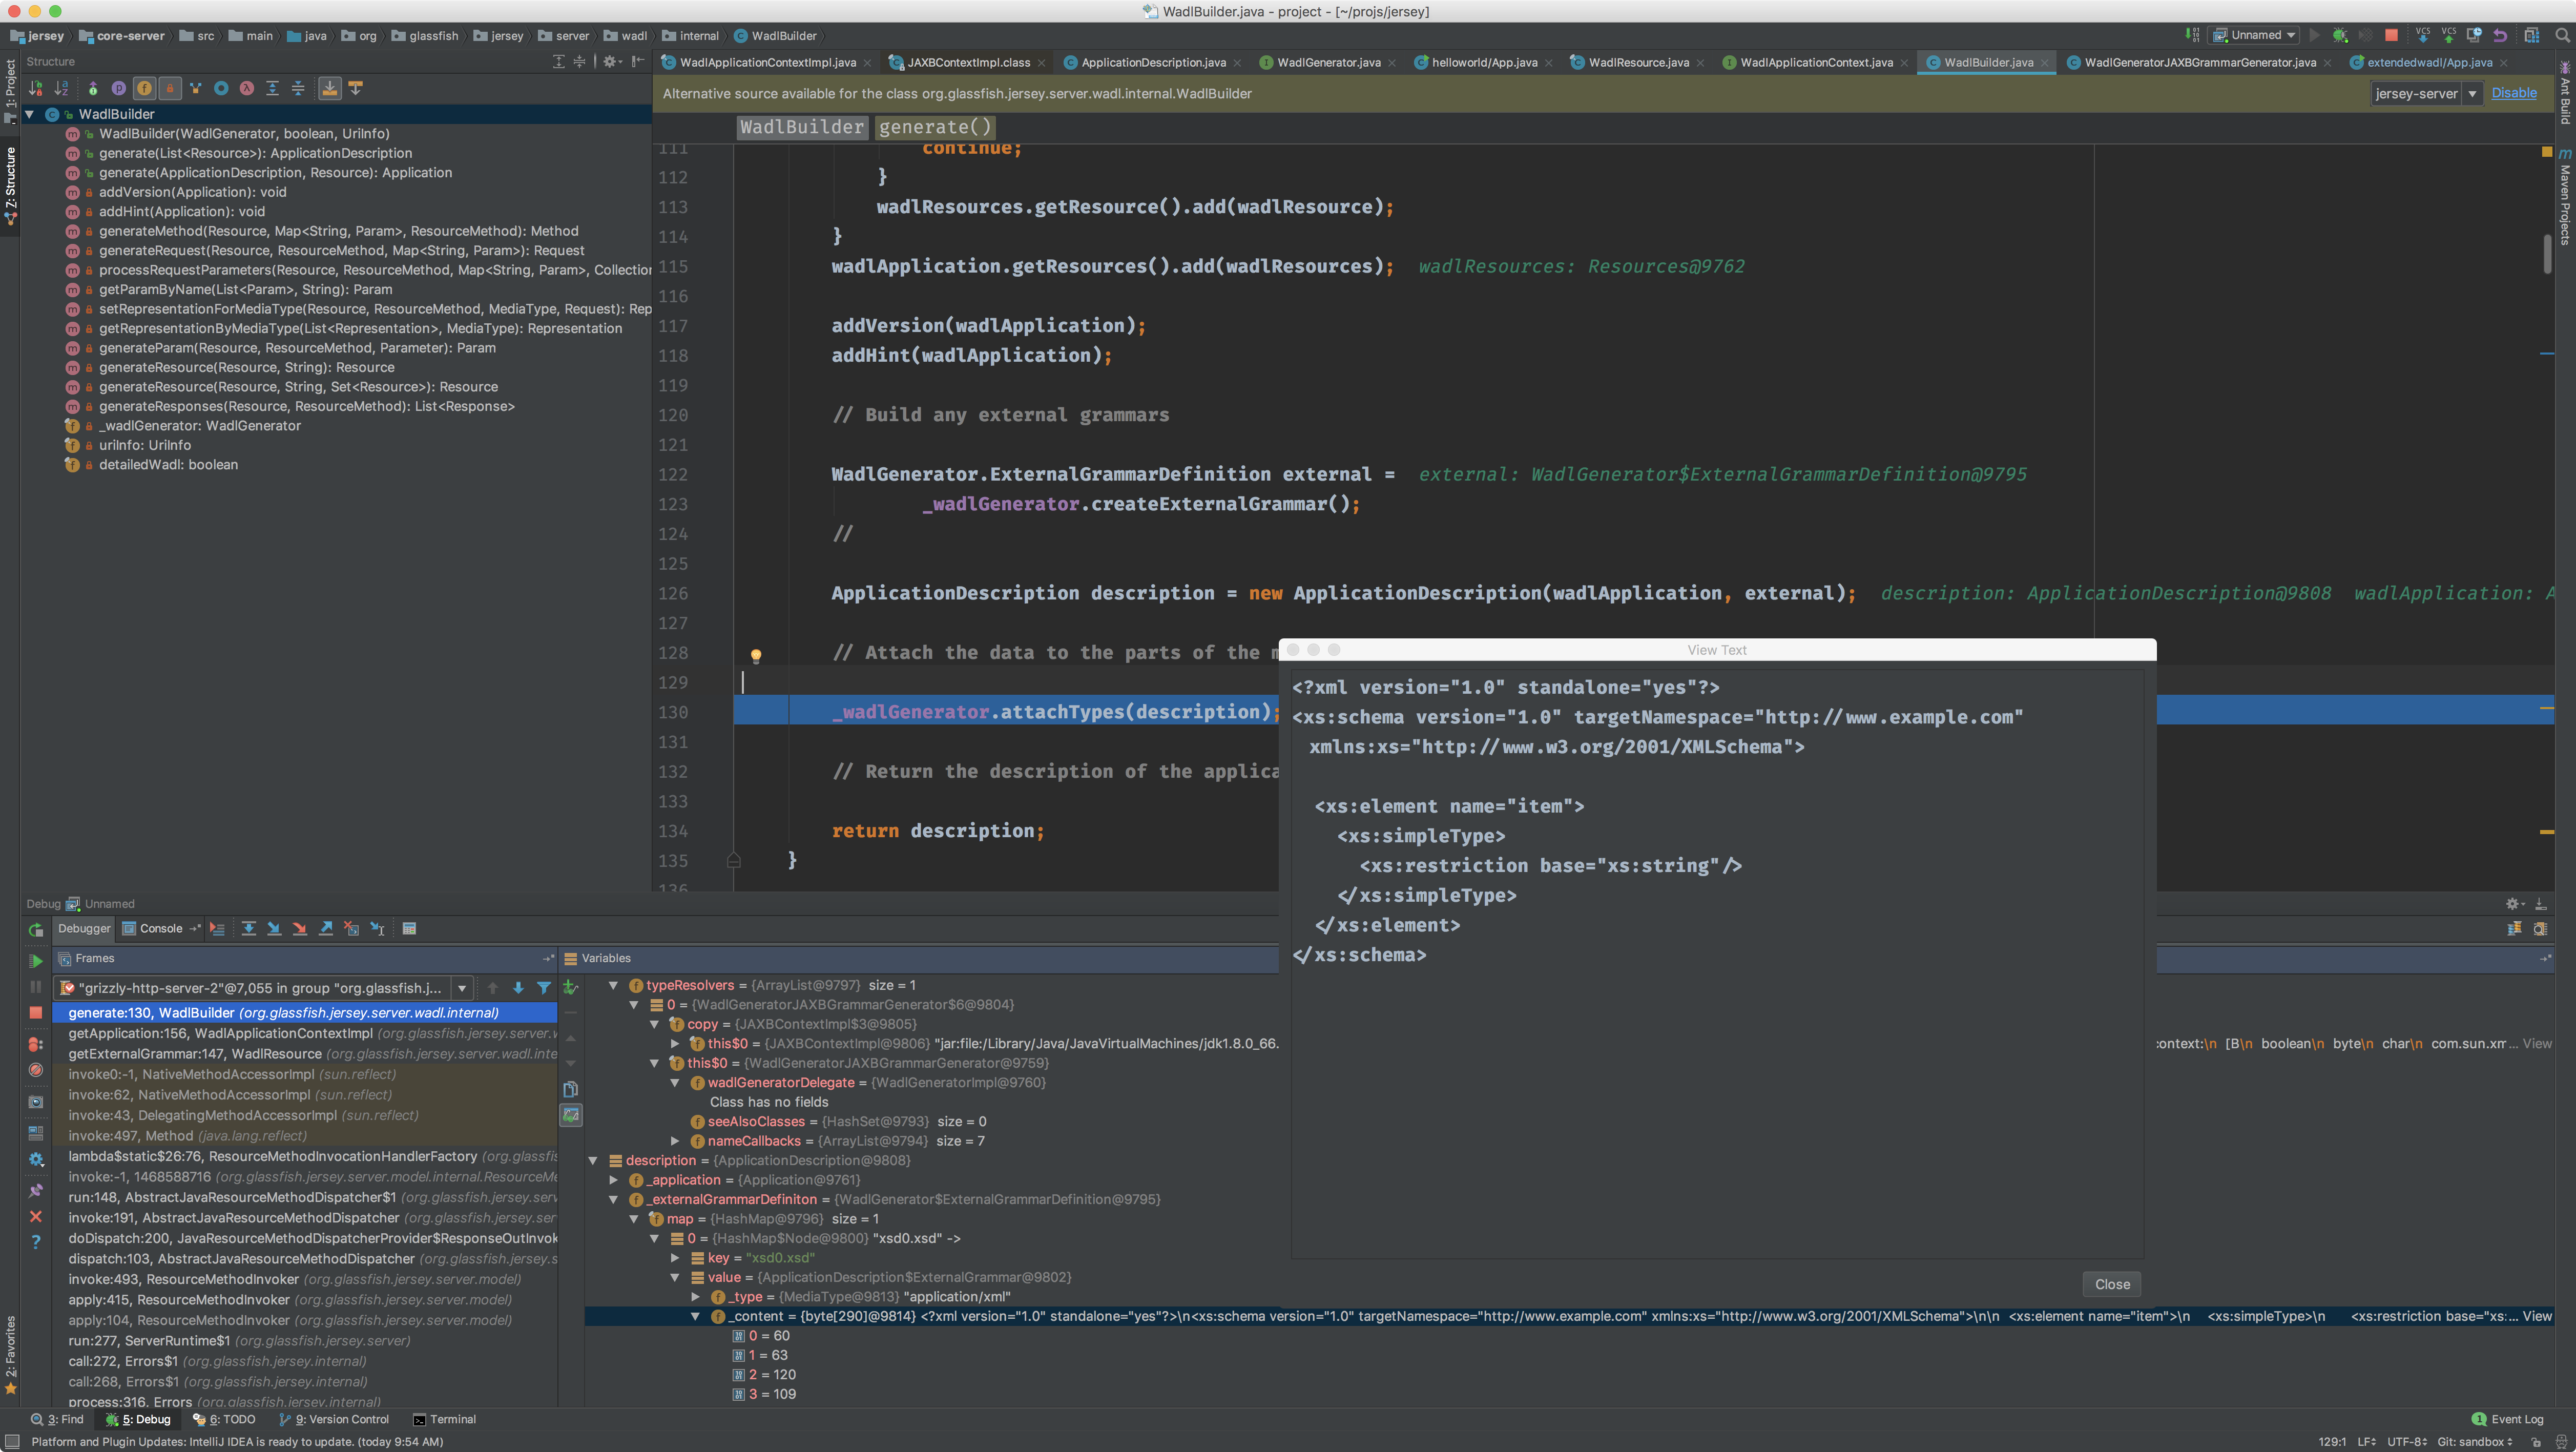Viewport: 2576px width, 1452px height.
Task: Toggle Autoscroll to Source in Structure toolbar
Action: point(329,89)
